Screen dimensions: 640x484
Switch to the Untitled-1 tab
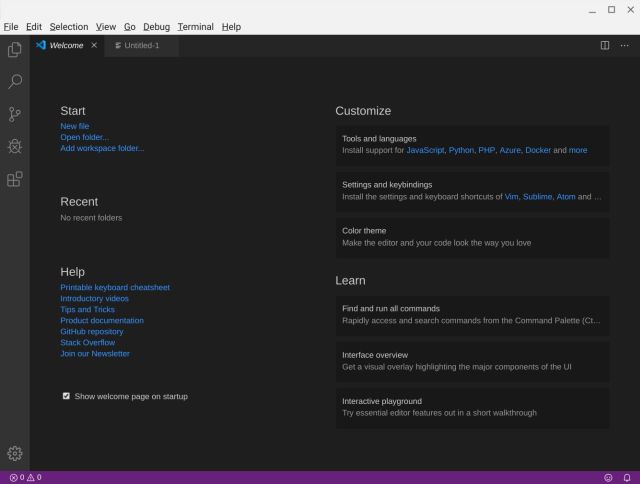(x=141, y=45)
